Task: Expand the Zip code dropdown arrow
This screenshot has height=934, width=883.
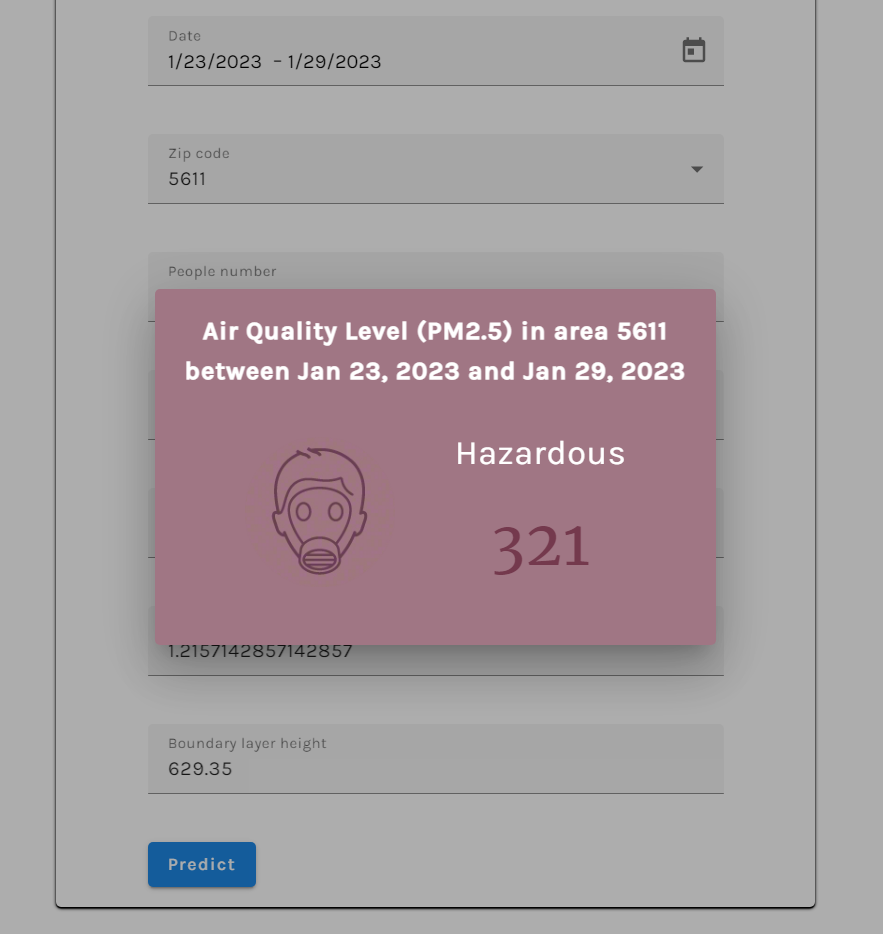Action: (697, 169)
